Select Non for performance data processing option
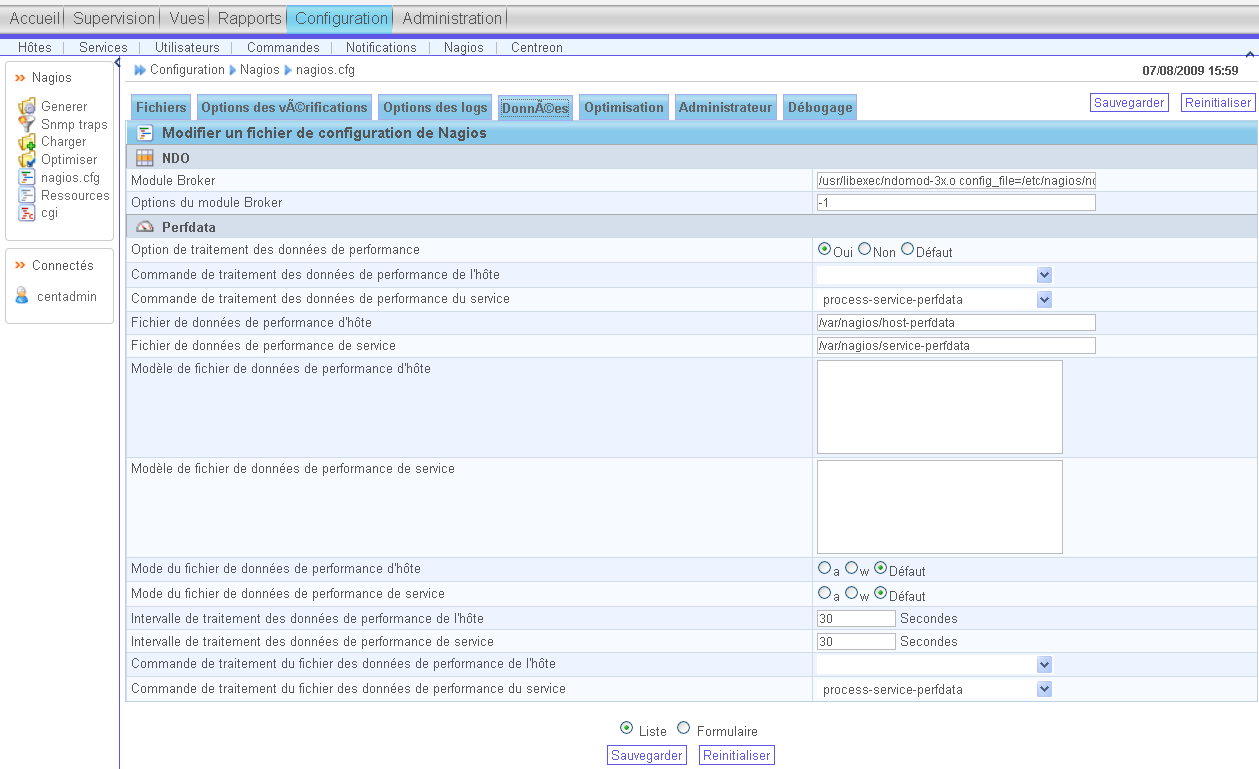This screenshot has height=769, width=1259. (864, 249)
